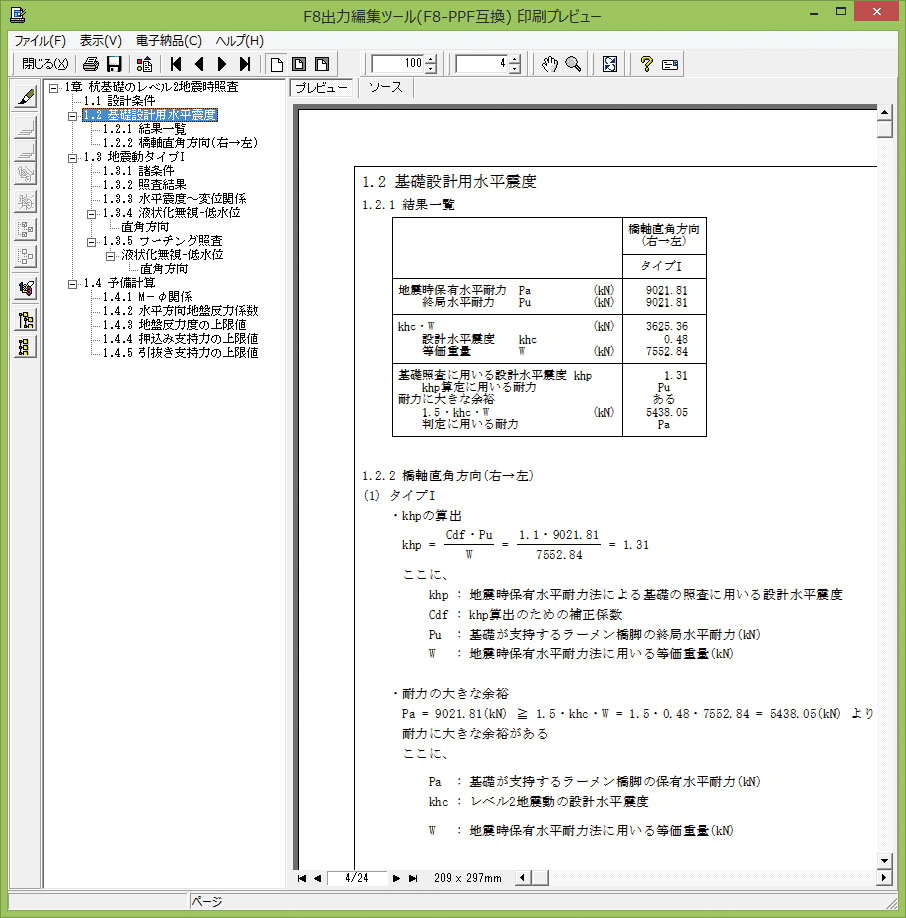Select tree item 1.3.2 照査結果
The width and height of the screenshot is (906, 918).
[145, 185]
